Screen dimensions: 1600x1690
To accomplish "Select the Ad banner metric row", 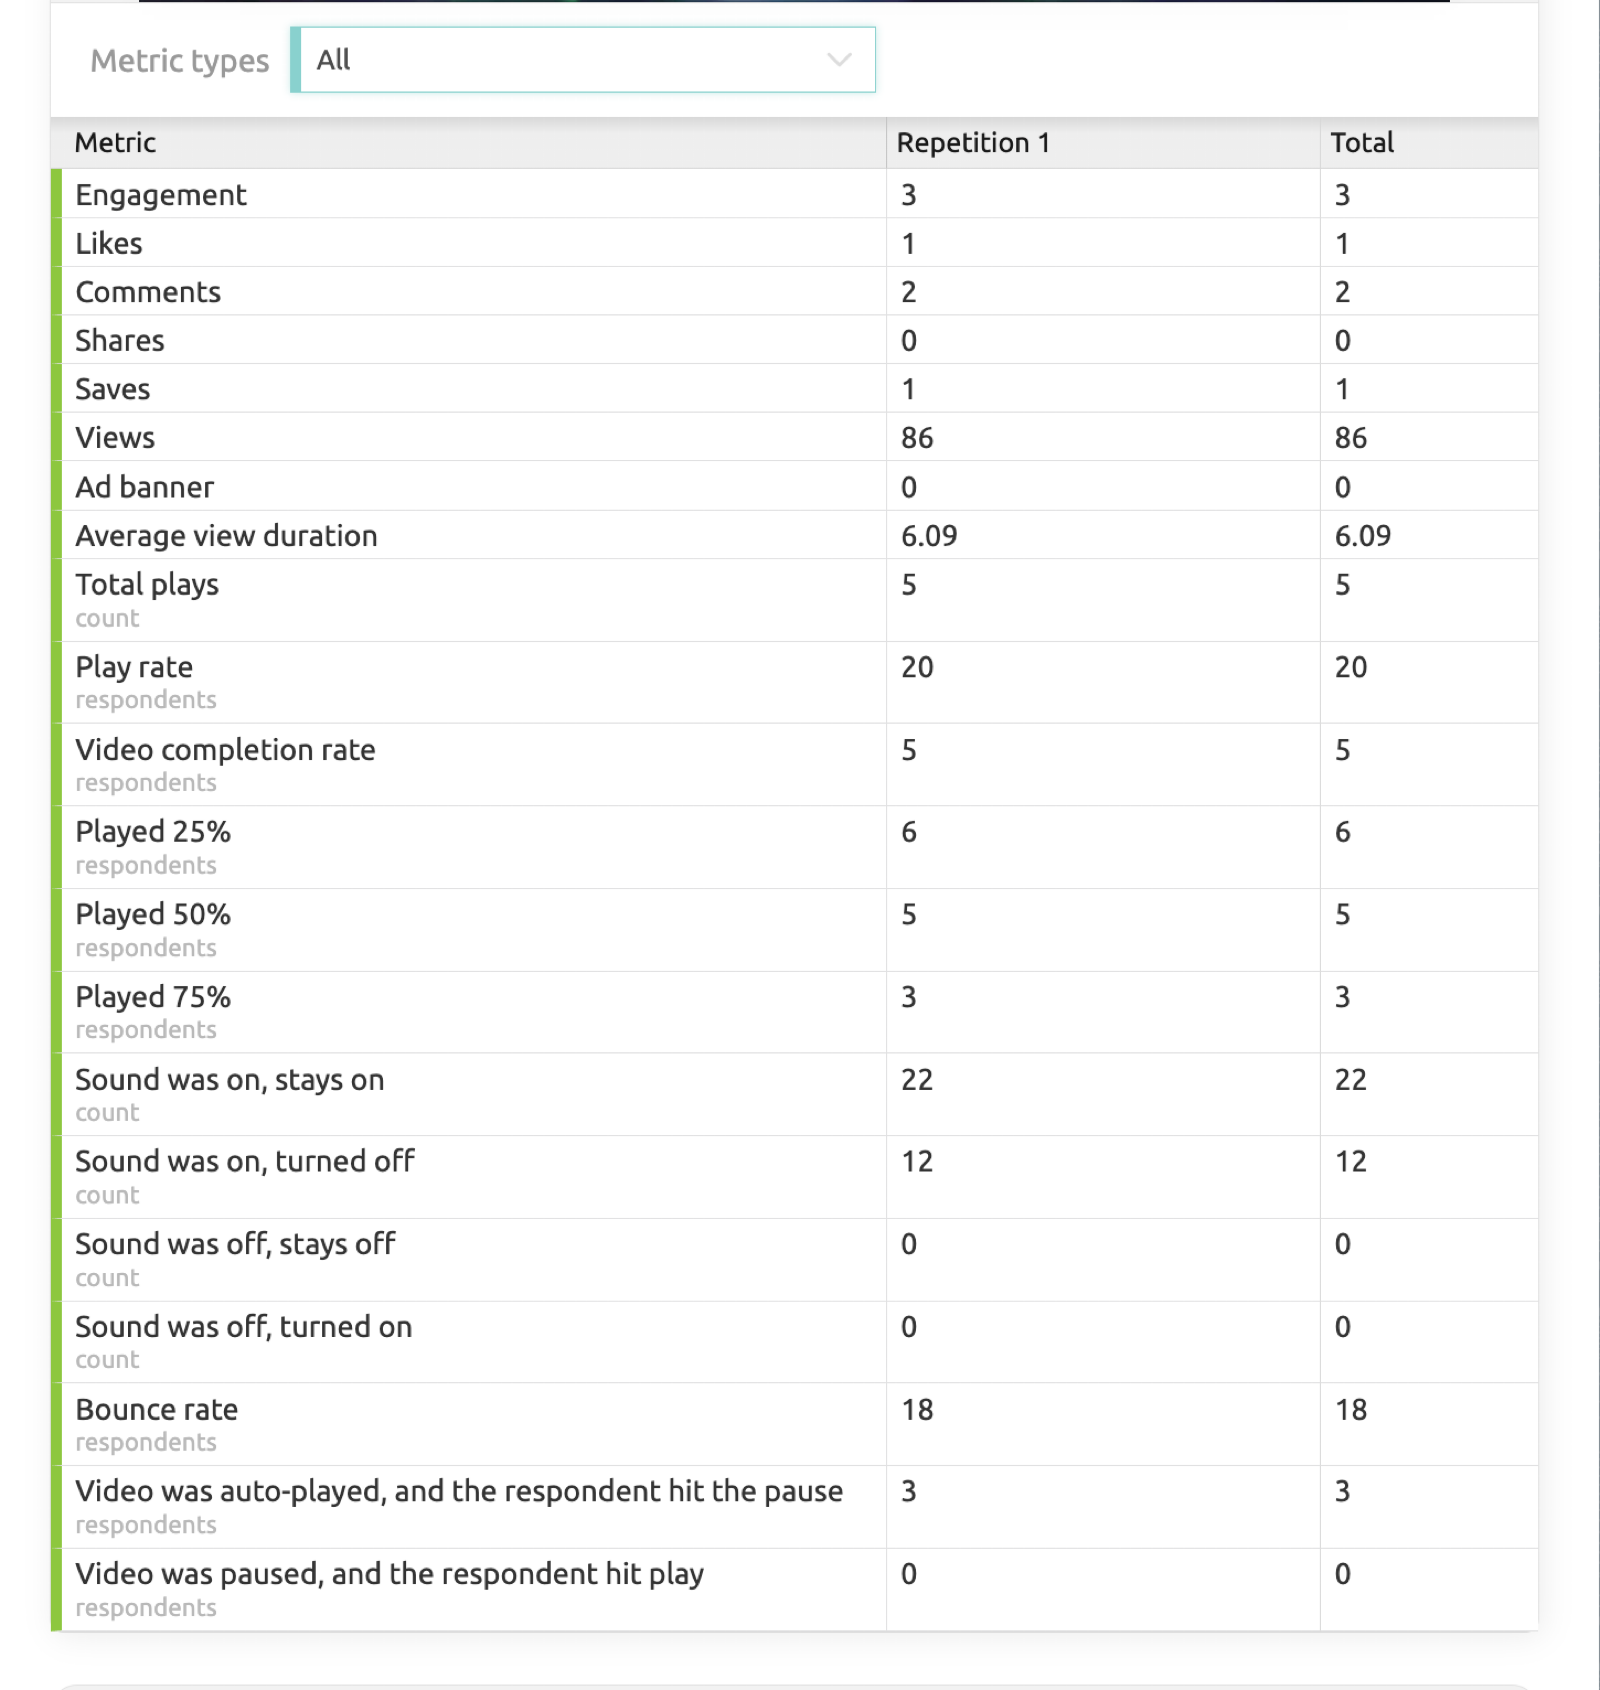I will pyautogui.click(x=145, y=487).
